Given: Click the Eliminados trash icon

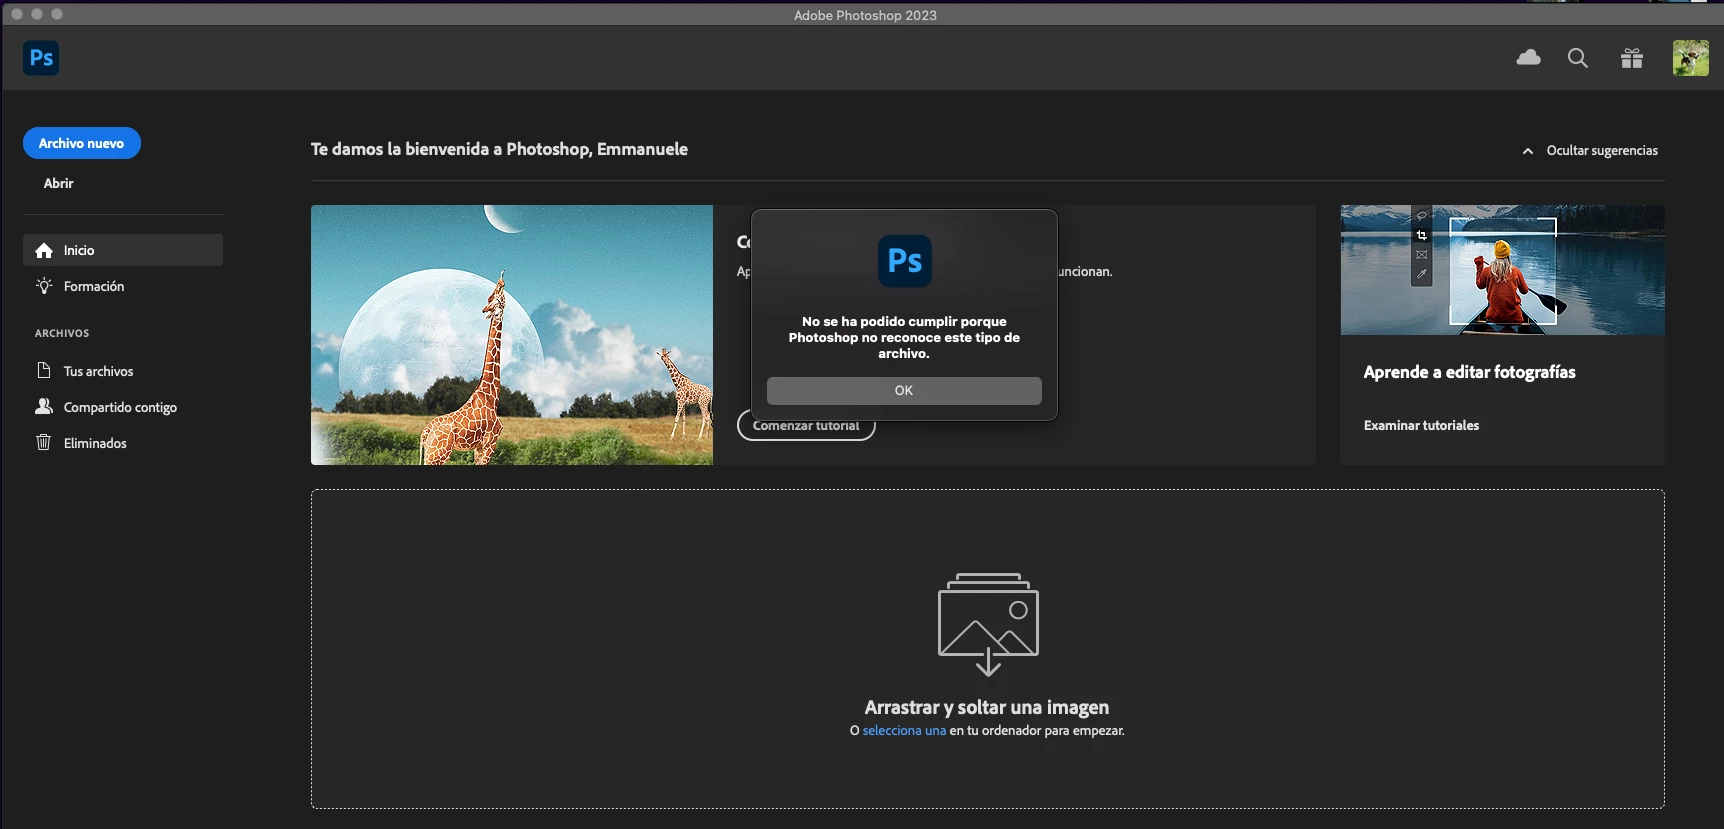Looking at the screenshot, I should (44, 442).
